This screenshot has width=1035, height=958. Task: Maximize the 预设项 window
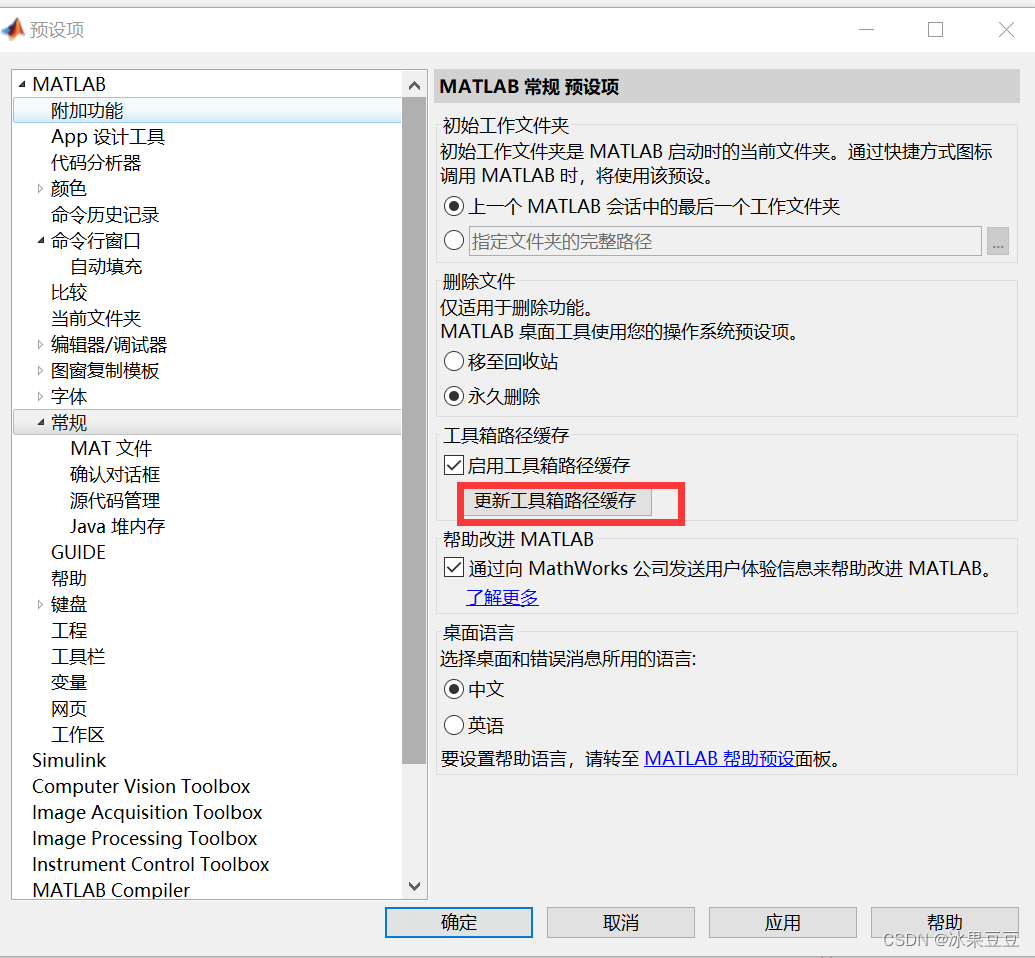[935, 30]
